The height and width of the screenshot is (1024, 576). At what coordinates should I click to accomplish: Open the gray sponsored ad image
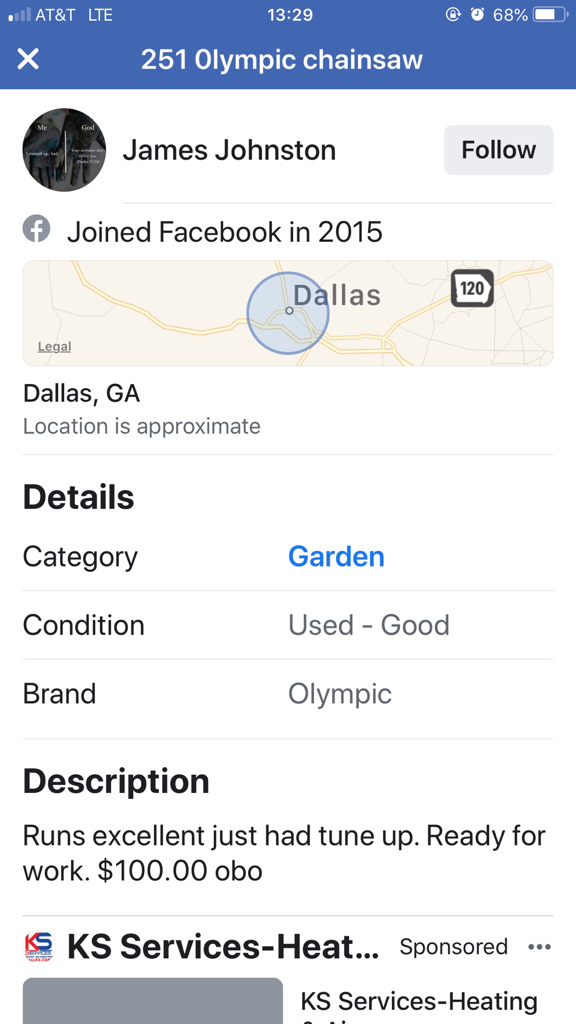point(153,1000)
